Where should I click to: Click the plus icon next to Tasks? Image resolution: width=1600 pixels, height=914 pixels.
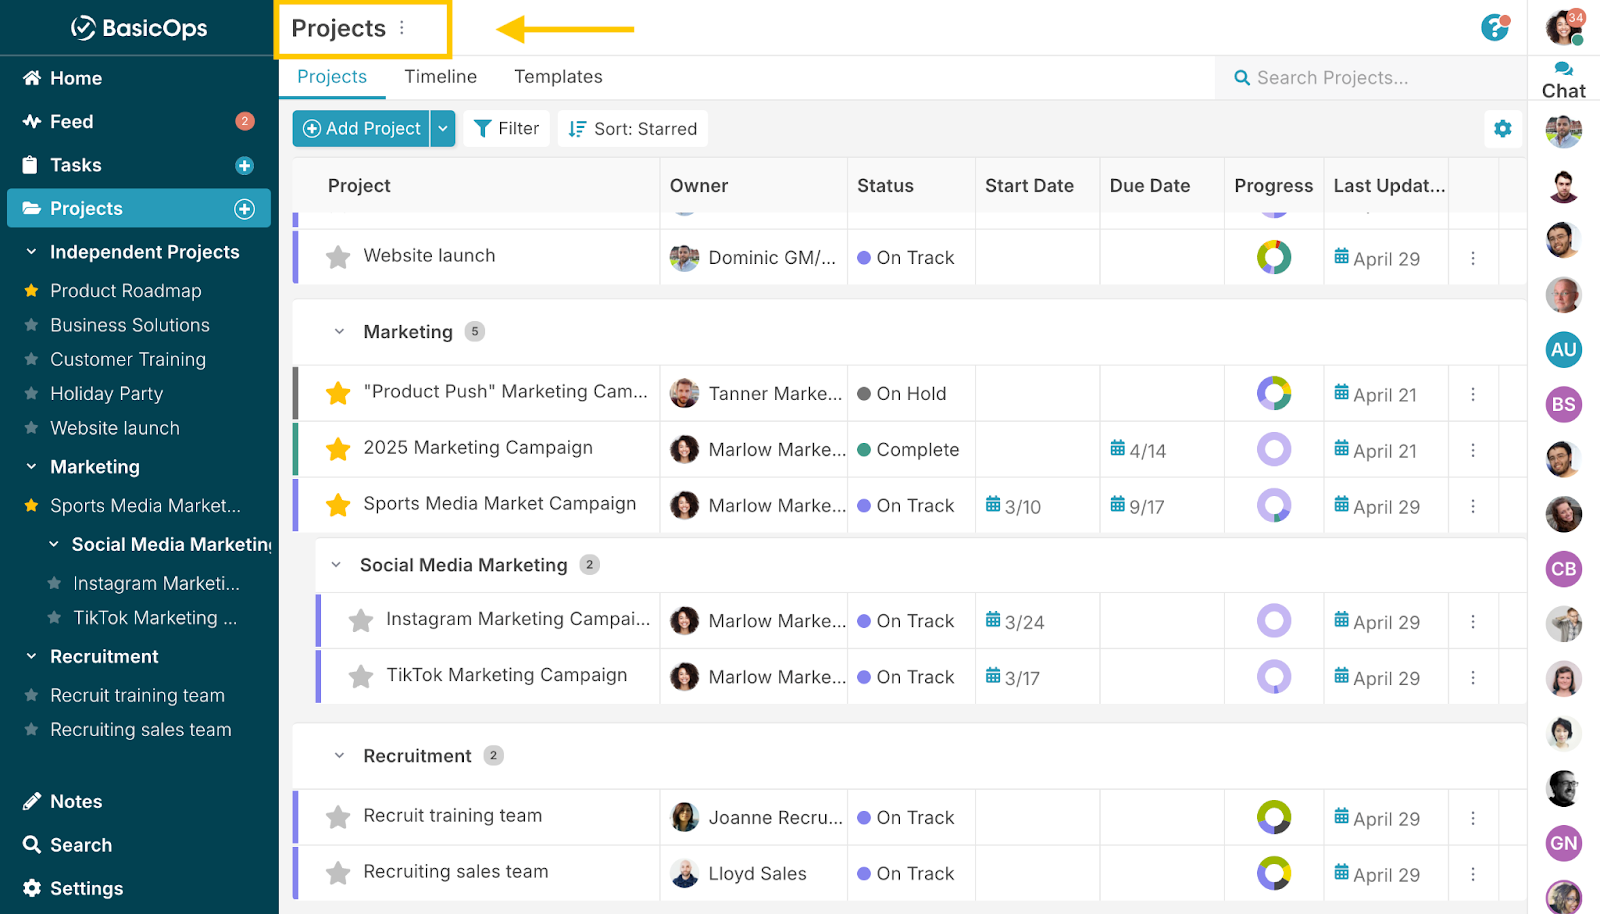coord(244,166)
